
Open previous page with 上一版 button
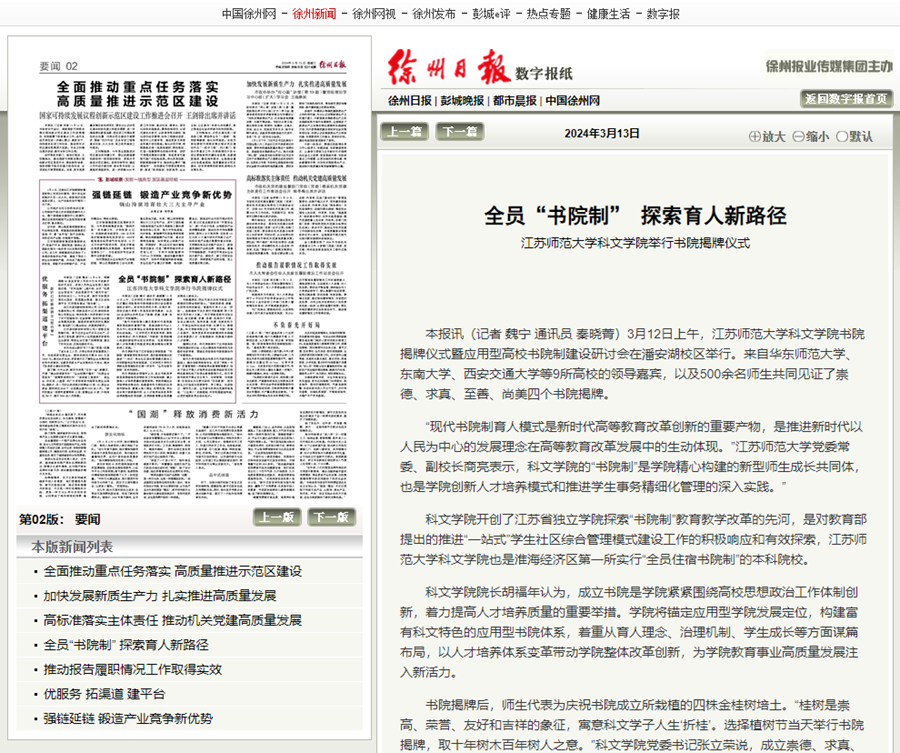pyautogui.click(x=277, y=518)
